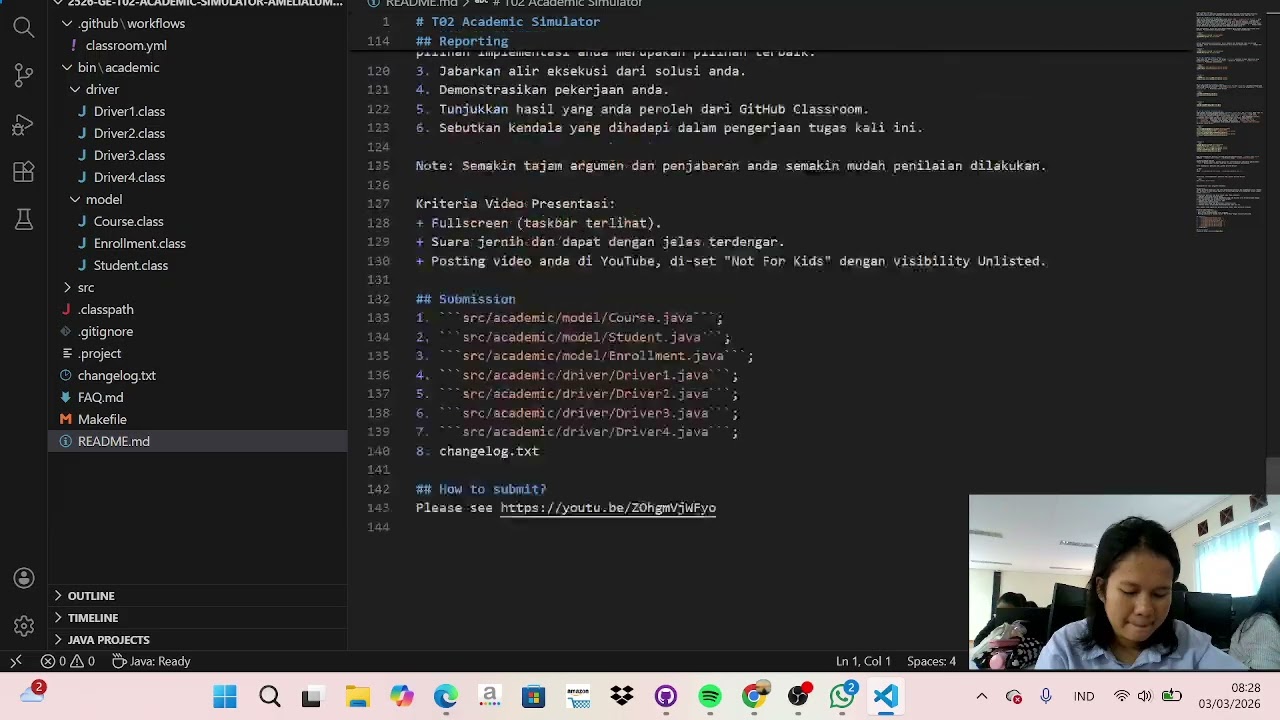
Task: Open the Accounts icon in activity bar
Action: [24, 578]
